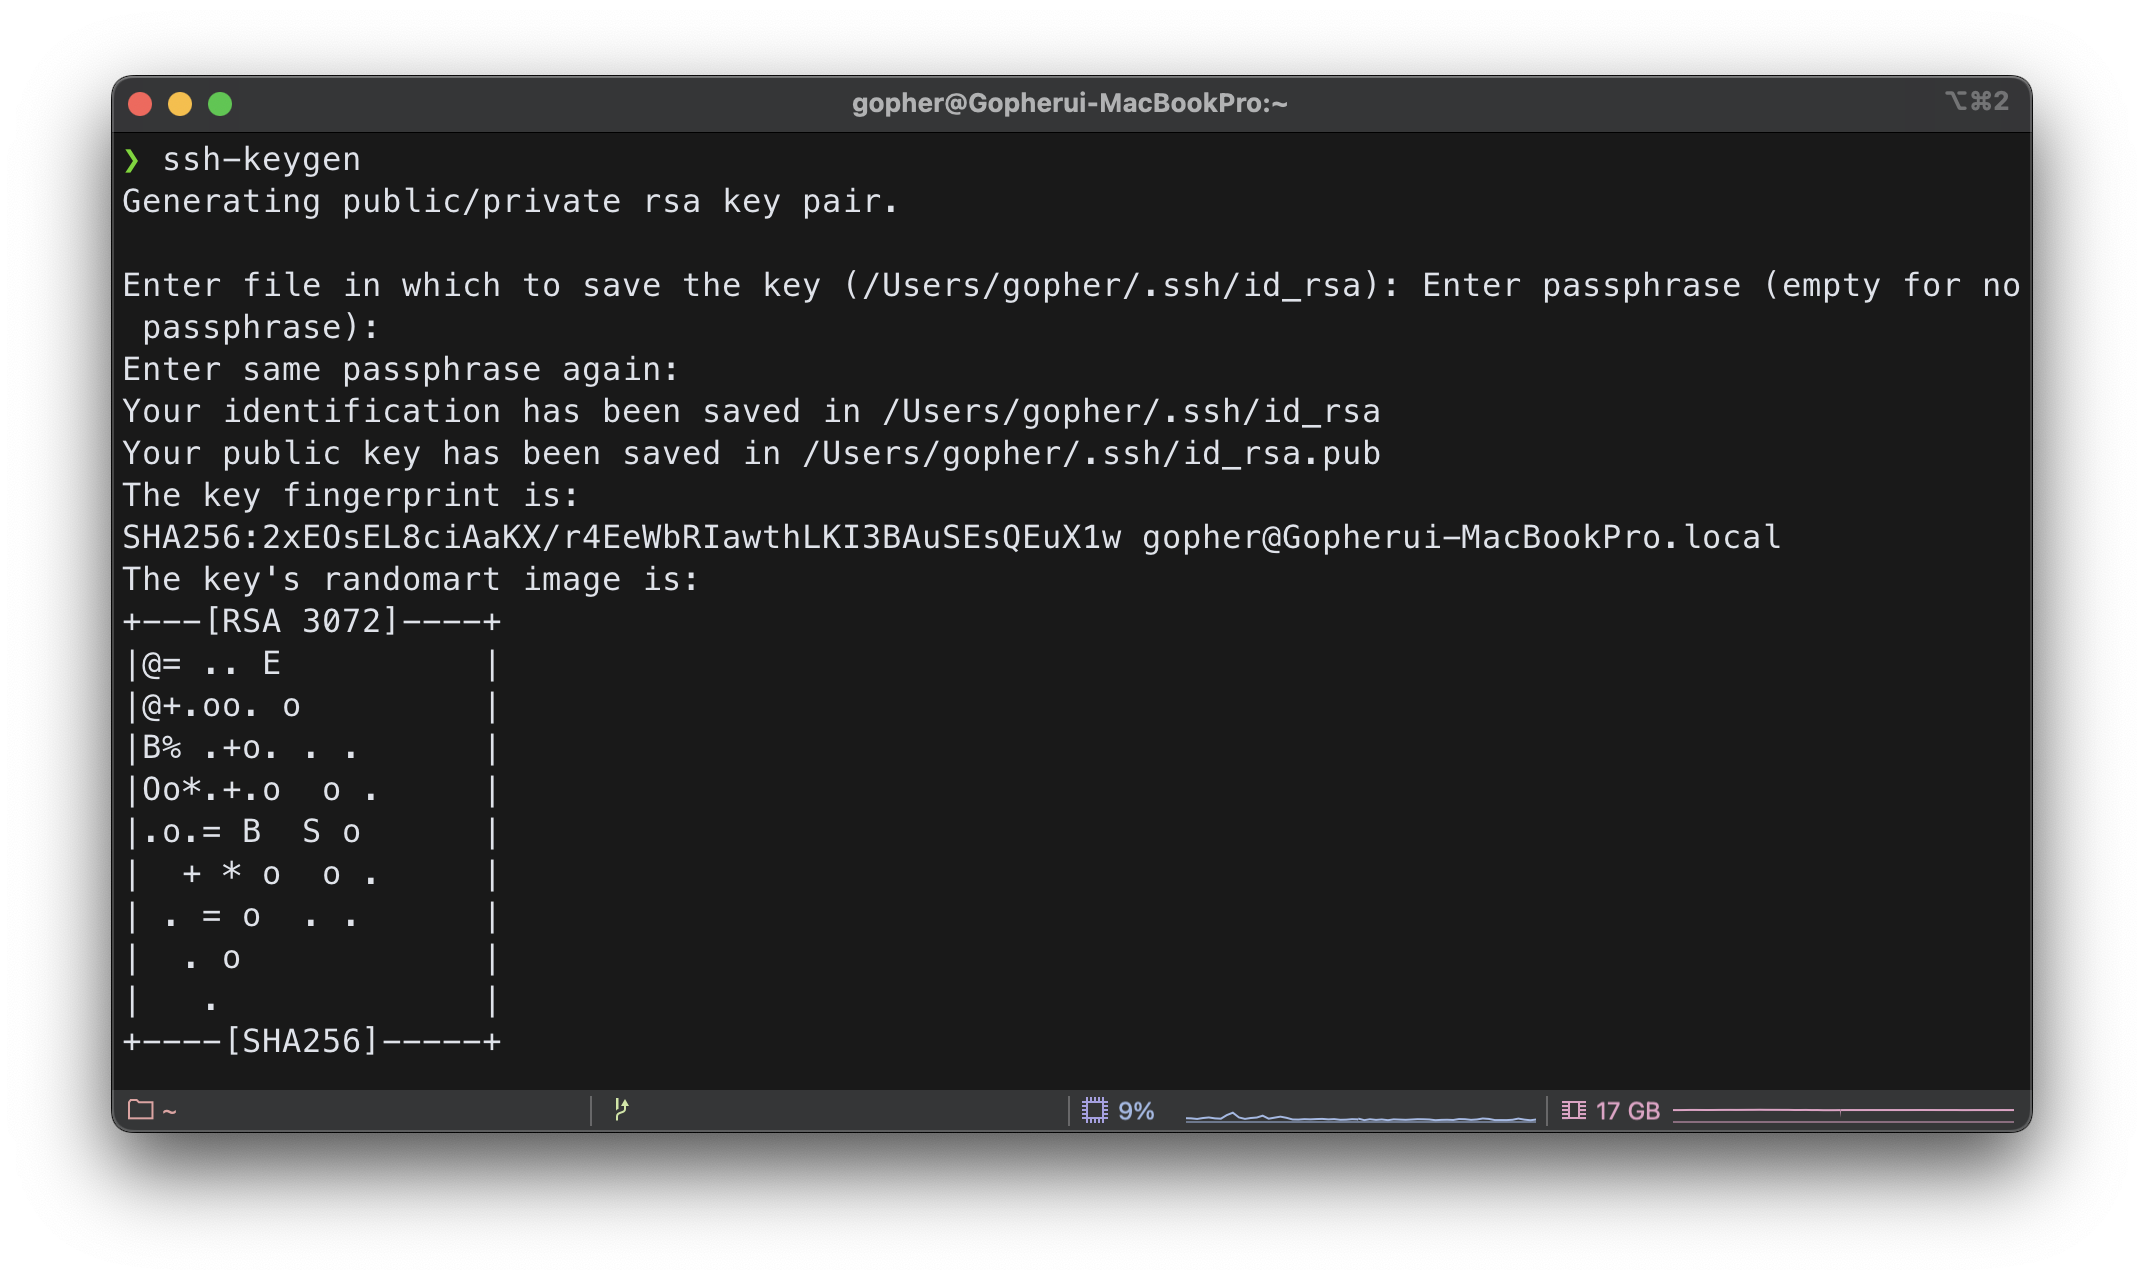2144x1280 pixels.
Task: Click the id_rsa.pub path in output
Action: (1090, 454)
